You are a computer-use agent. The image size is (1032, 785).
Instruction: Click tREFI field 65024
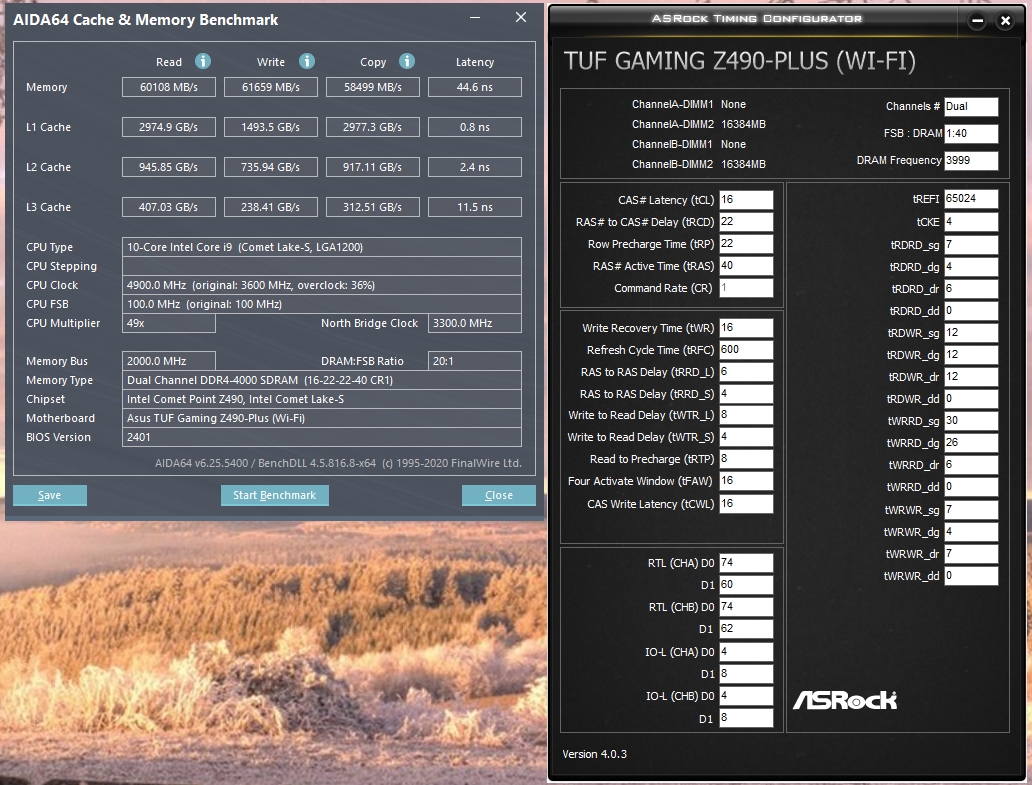[971, 199]
